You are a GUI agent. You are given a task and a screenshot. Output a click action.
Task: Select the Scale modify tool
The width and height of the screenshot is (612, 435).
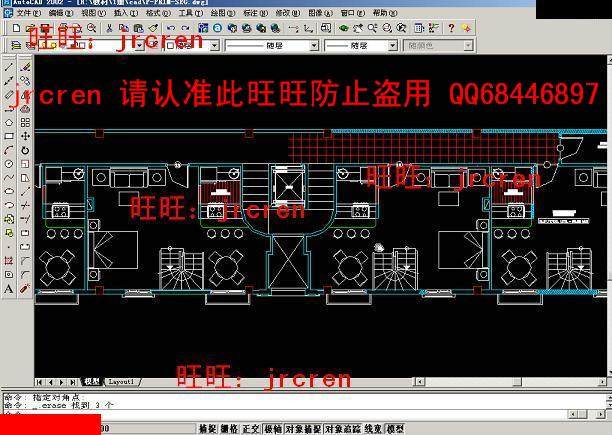tap(25, 164)
